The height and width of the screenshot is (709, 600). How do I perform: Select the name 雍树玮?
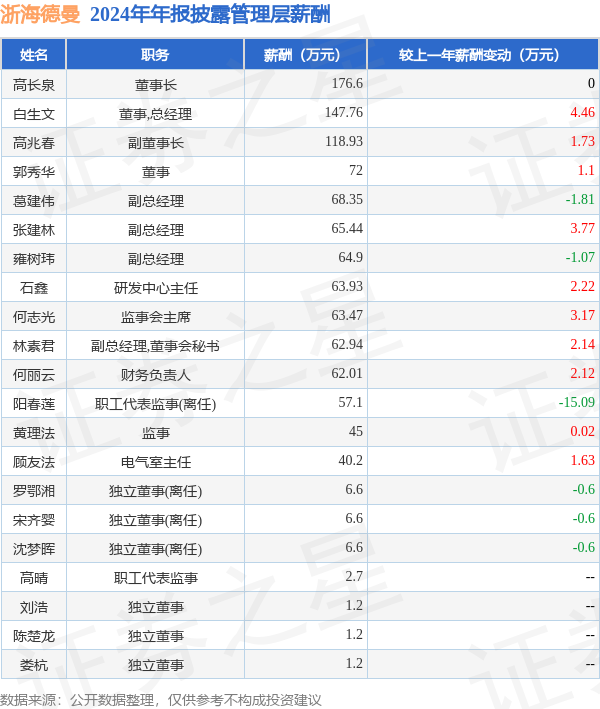click(34, 258)
